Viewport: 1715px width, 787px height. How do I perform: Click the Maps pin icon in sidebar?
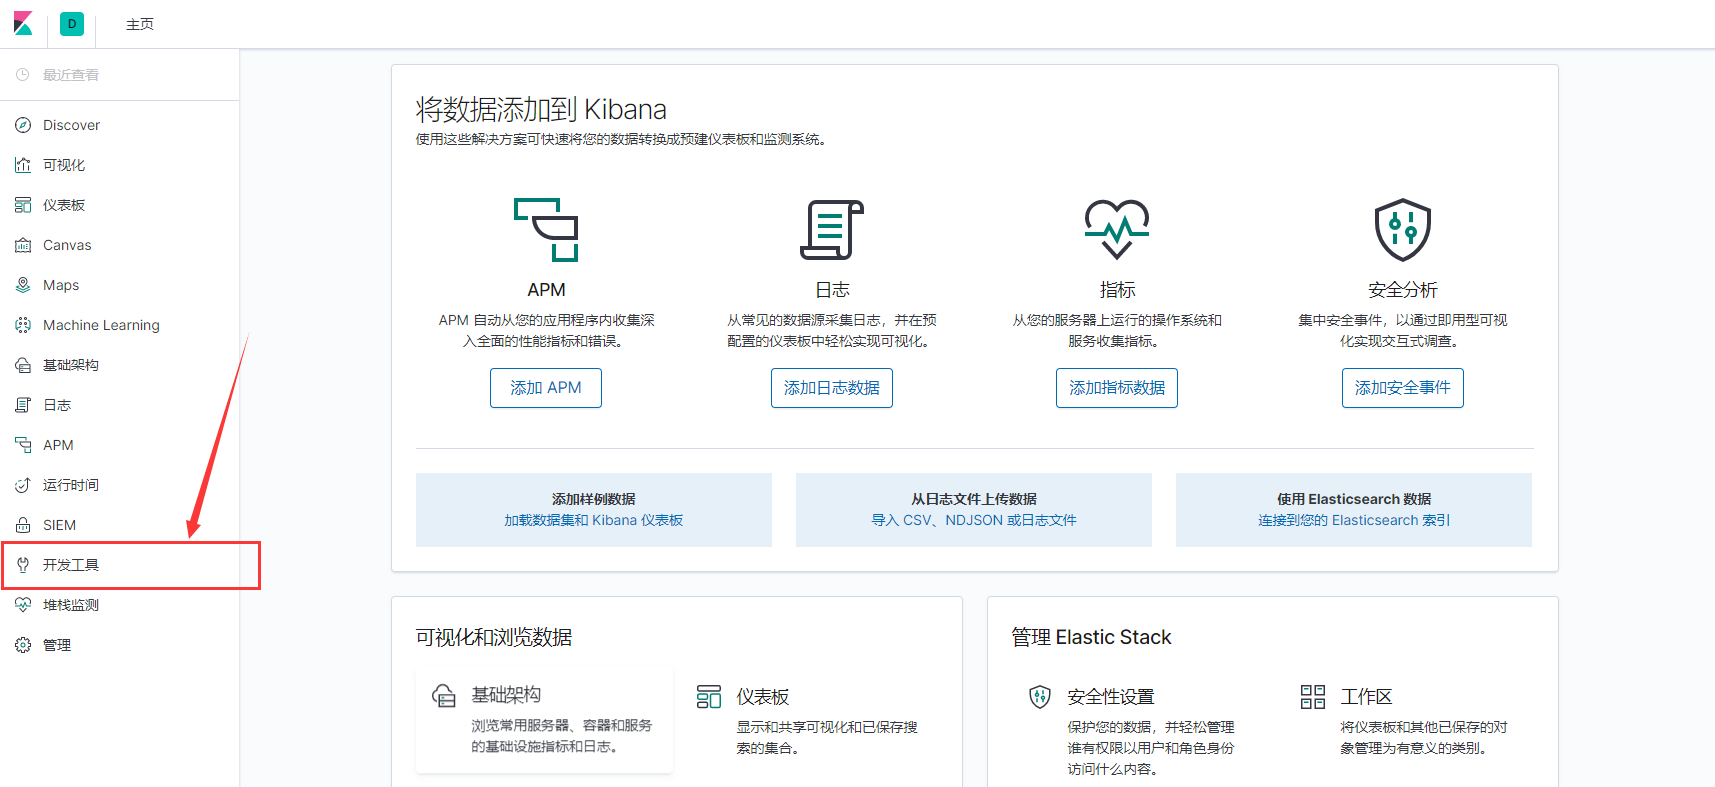[23, 285]
